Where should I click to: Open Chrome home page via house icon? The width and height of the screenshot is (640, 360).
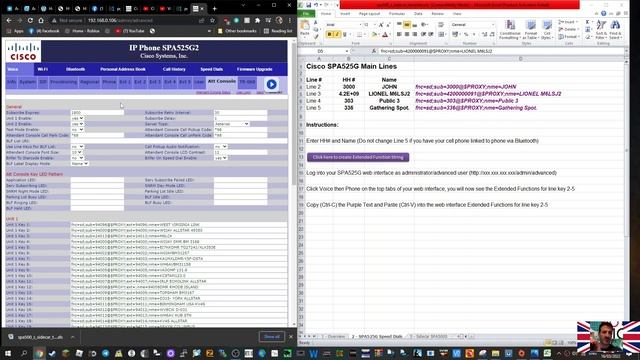pos(41,20)
